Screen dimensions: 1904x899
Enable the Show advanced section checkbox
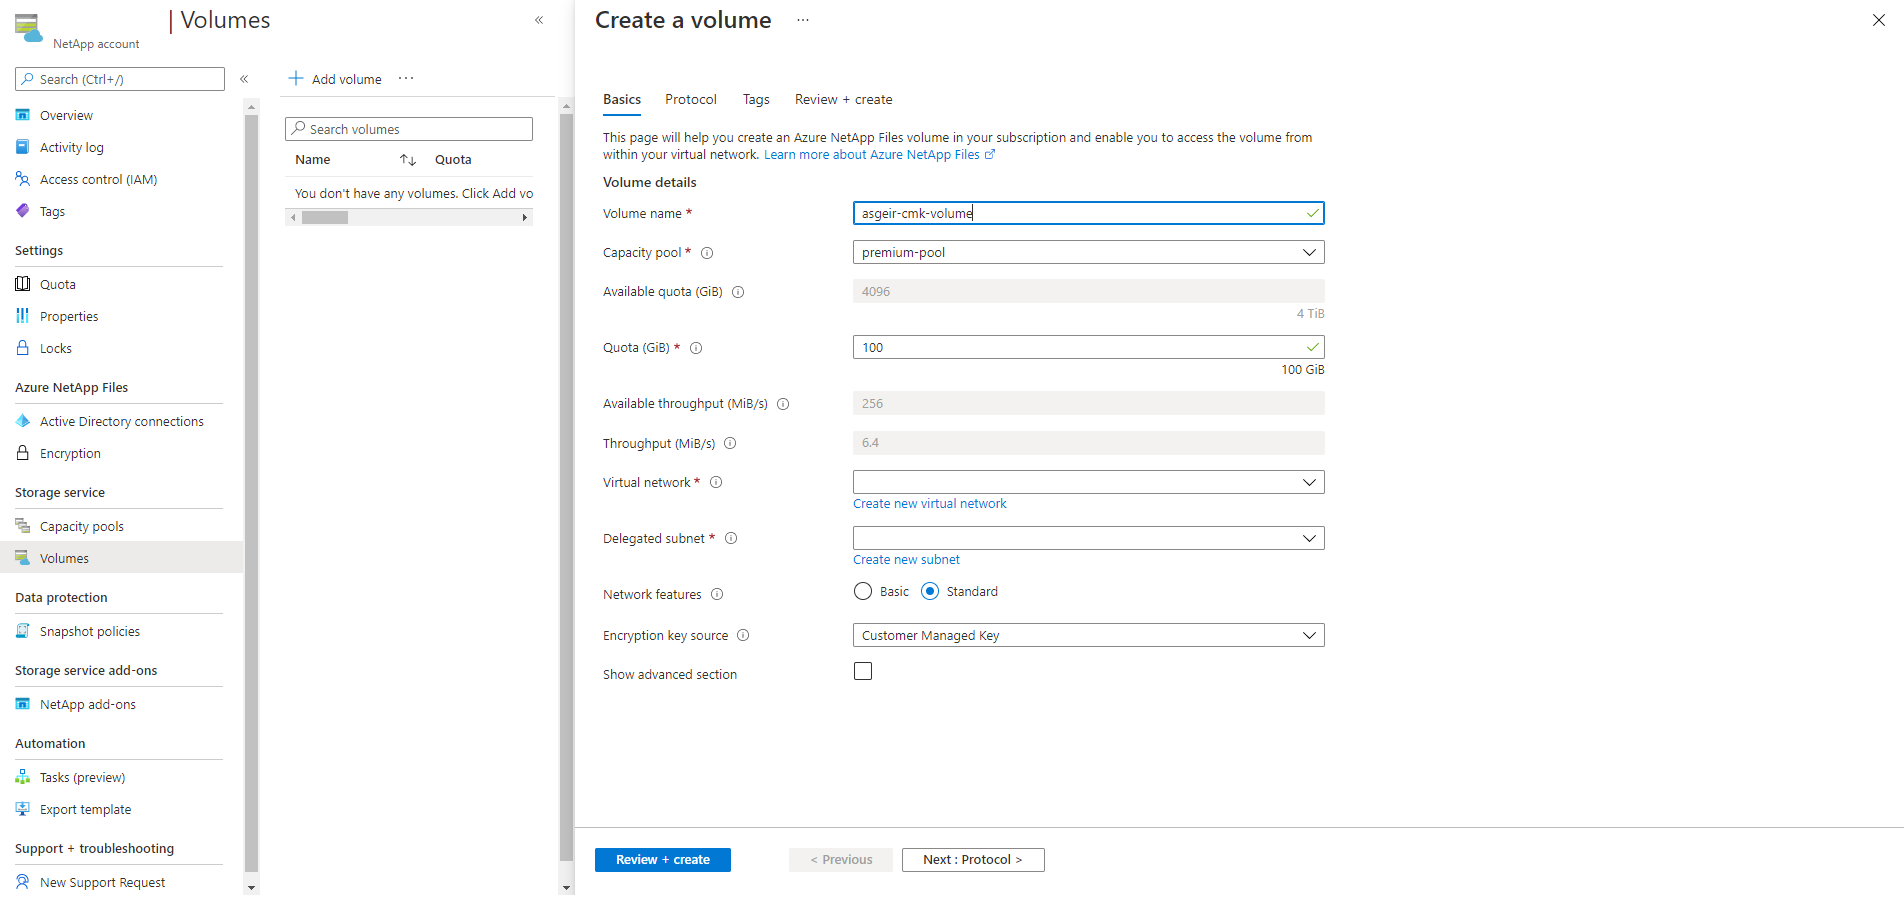863,671
